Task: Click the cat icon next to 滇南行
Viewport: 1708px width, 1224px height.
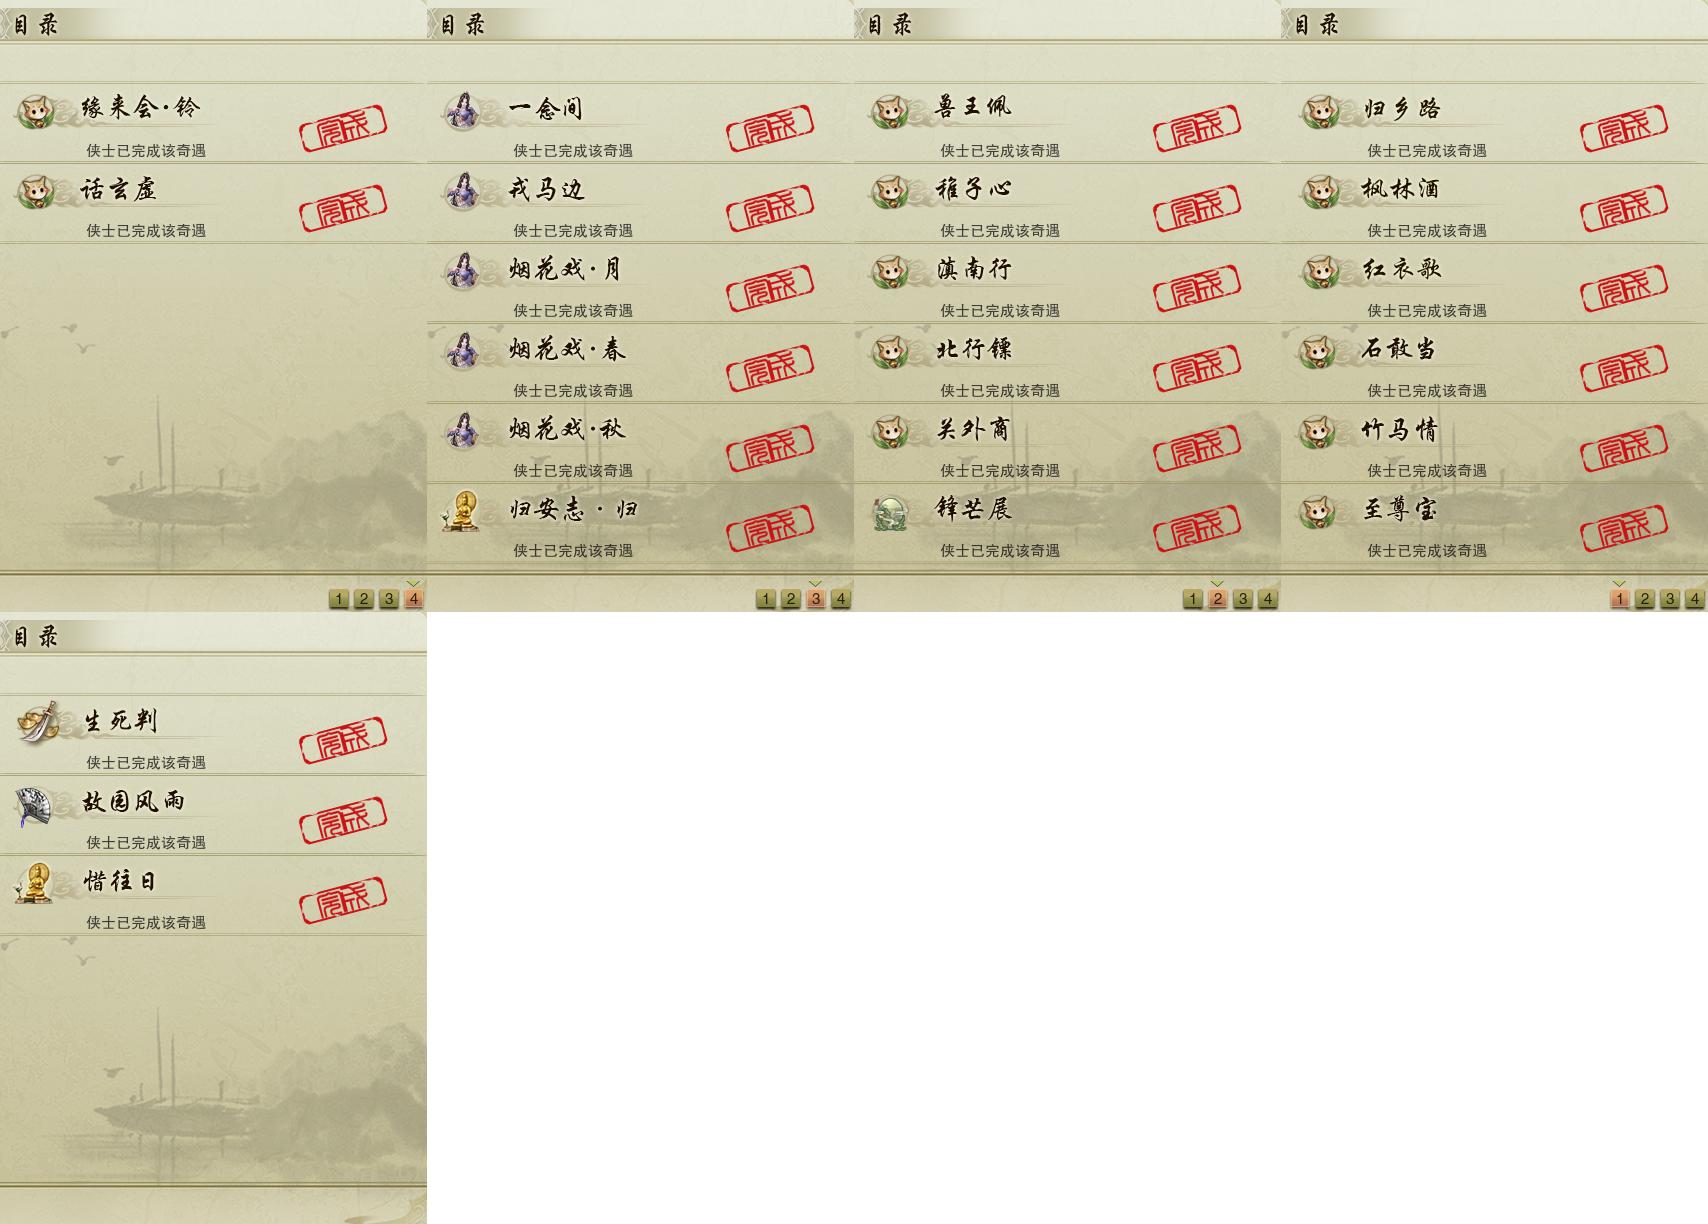Action: coord(890,271)
